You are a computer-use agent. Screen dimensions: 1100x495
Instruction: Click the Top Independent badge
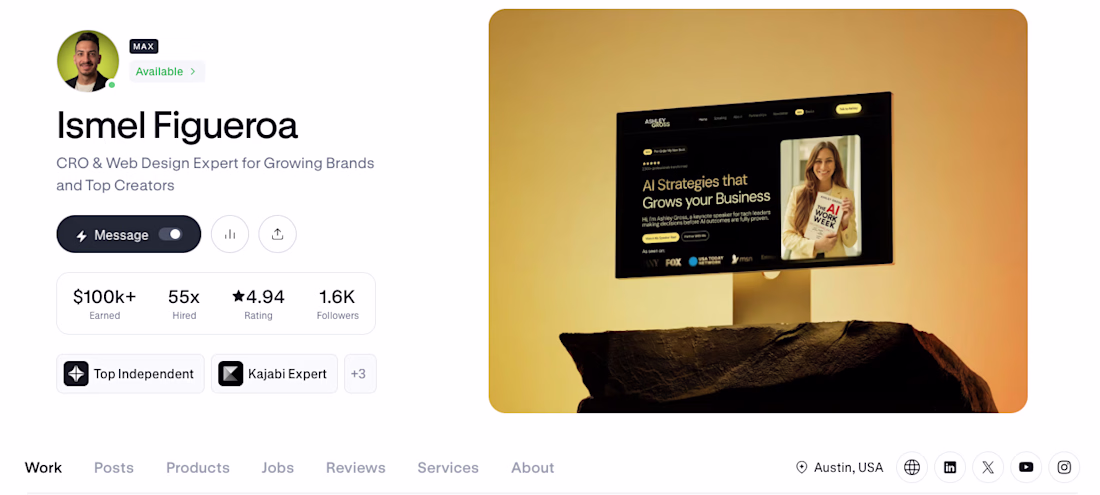coord(130,374)
